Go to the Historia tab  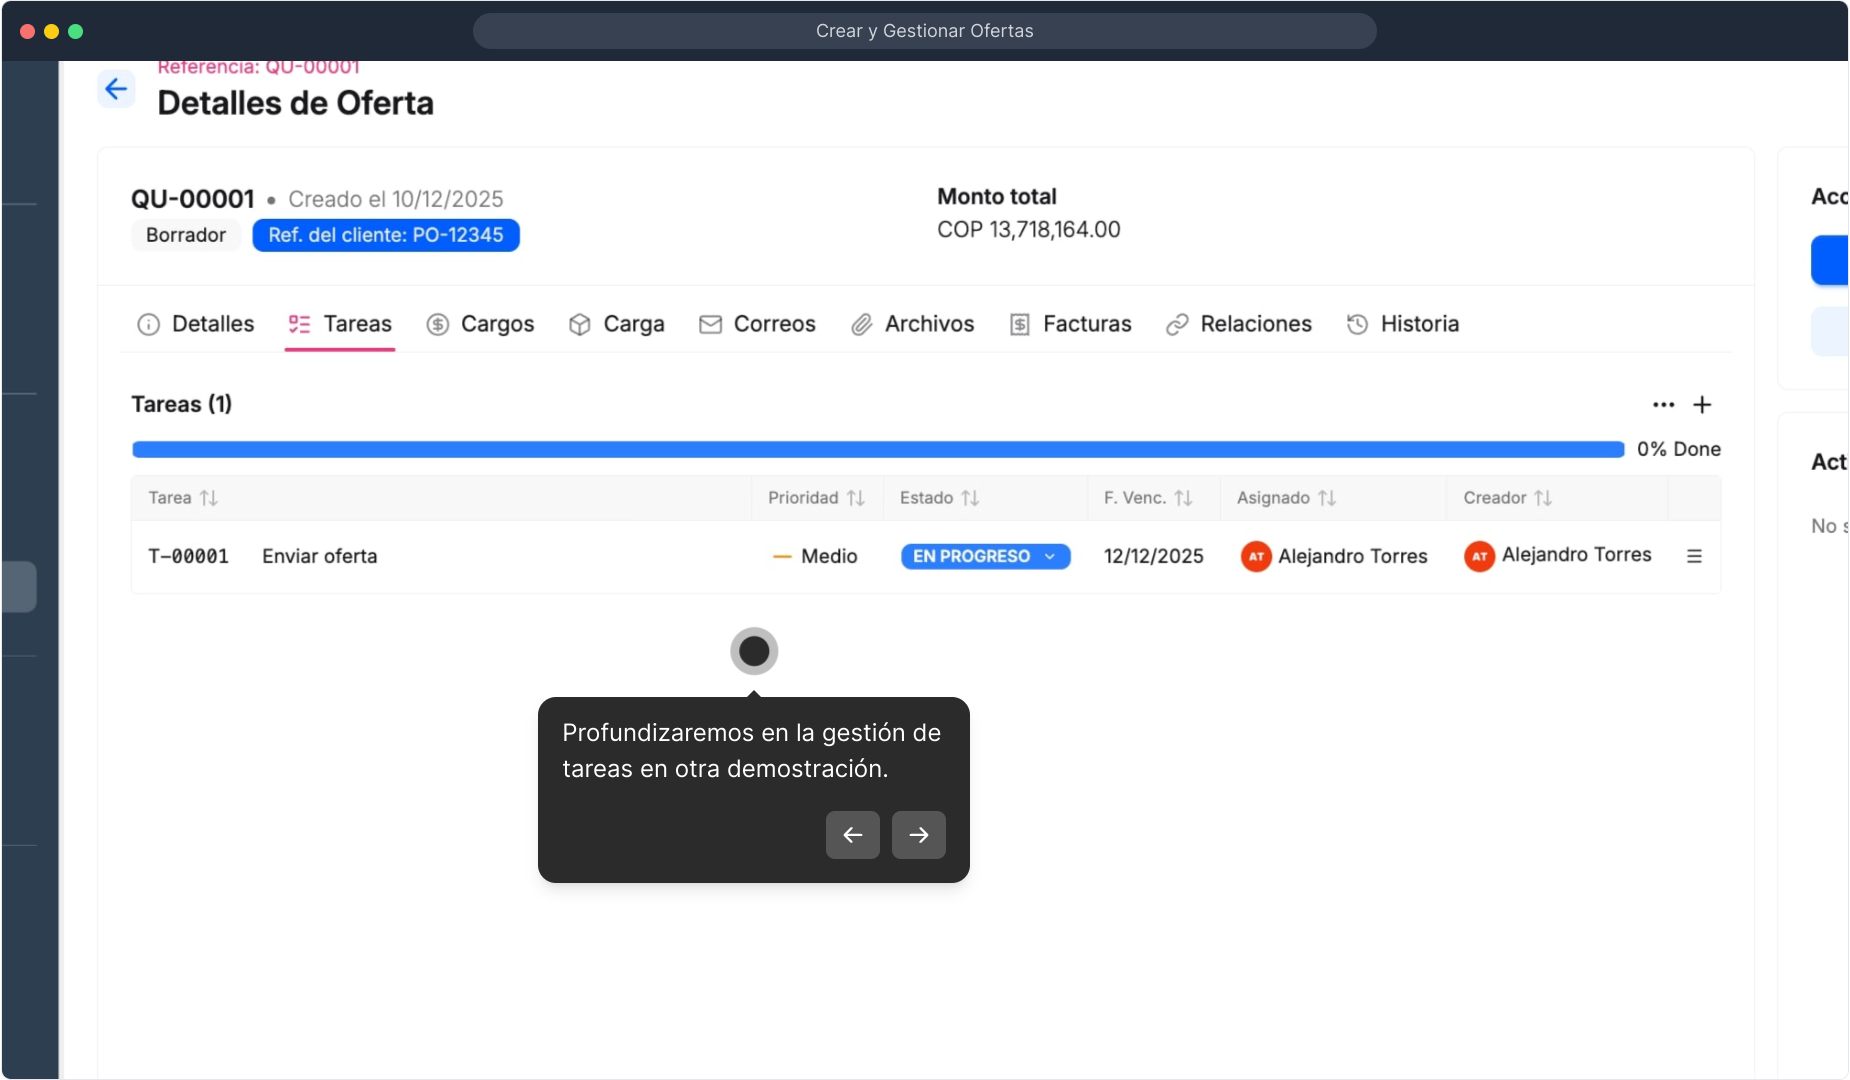coord(1402,324)
